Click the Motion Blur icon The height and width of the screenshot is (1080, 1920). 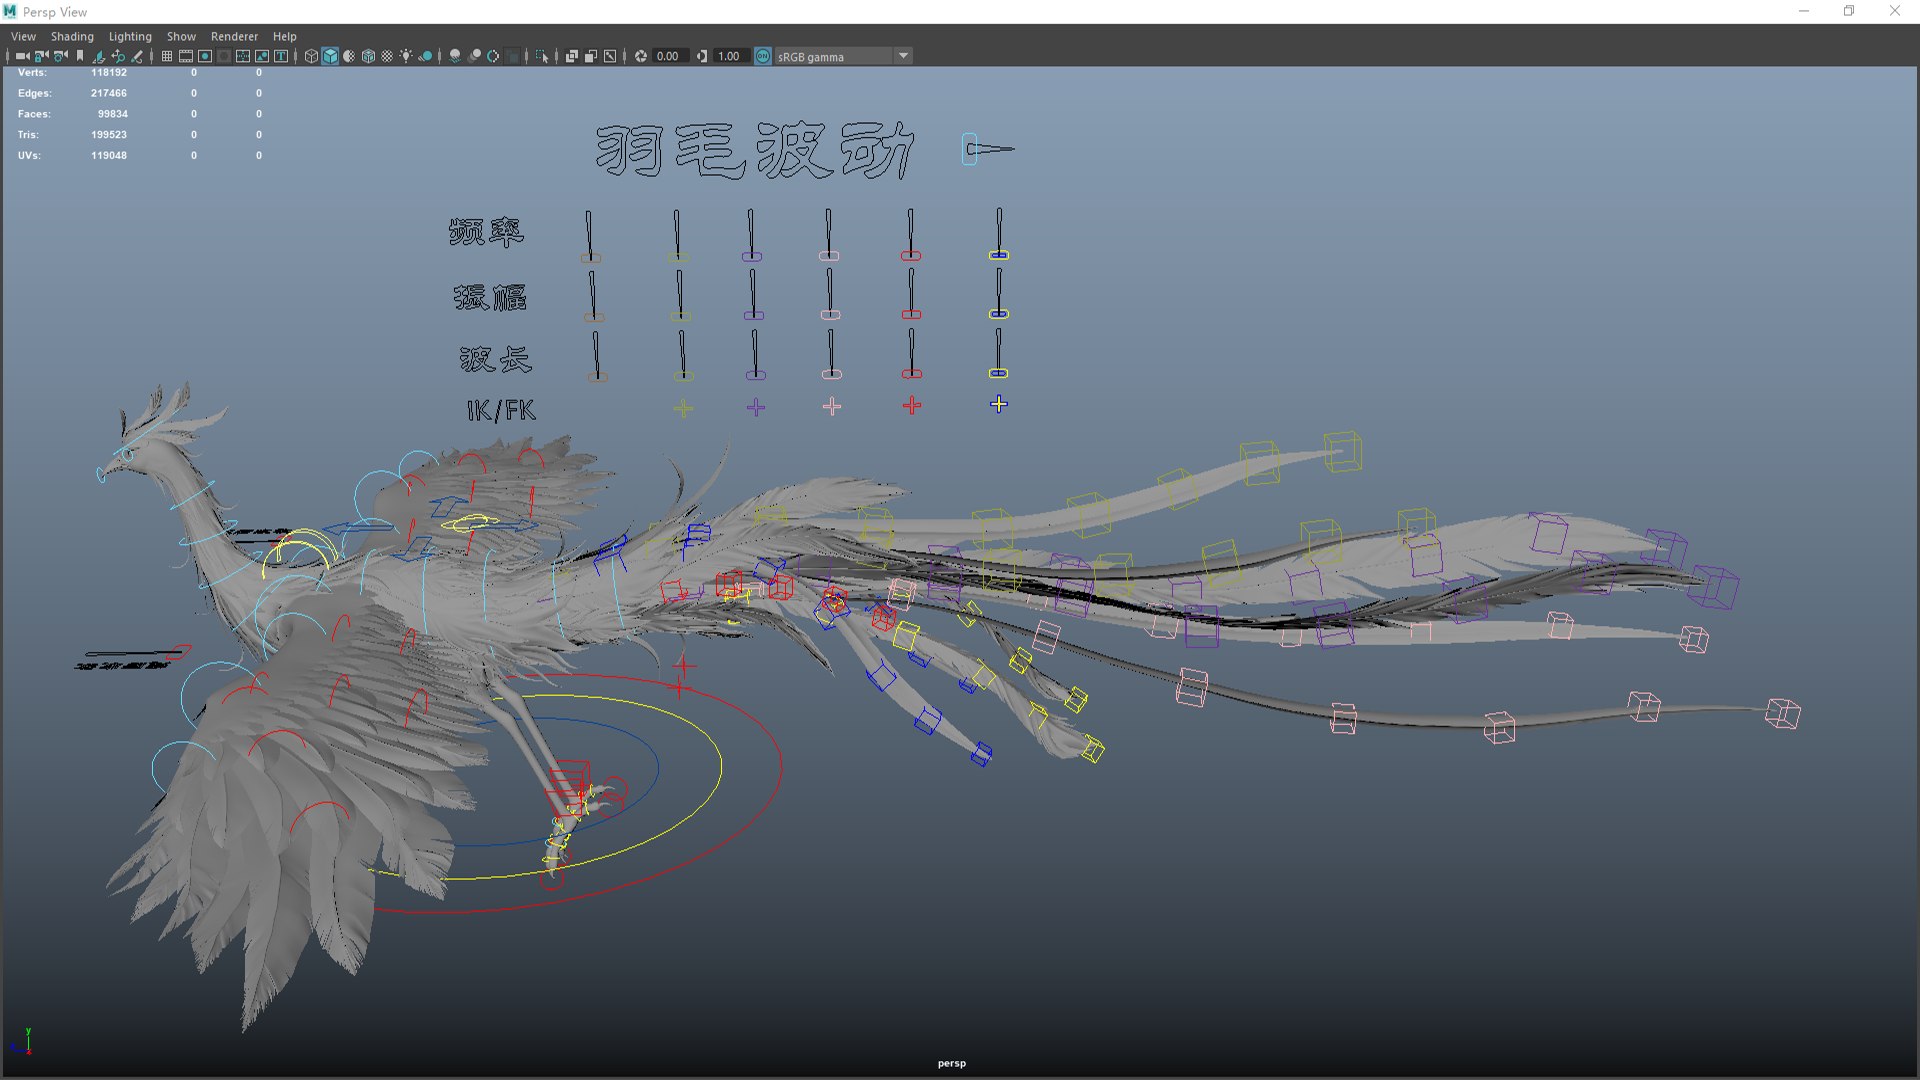pyautogui.click(x=474, y=56)
